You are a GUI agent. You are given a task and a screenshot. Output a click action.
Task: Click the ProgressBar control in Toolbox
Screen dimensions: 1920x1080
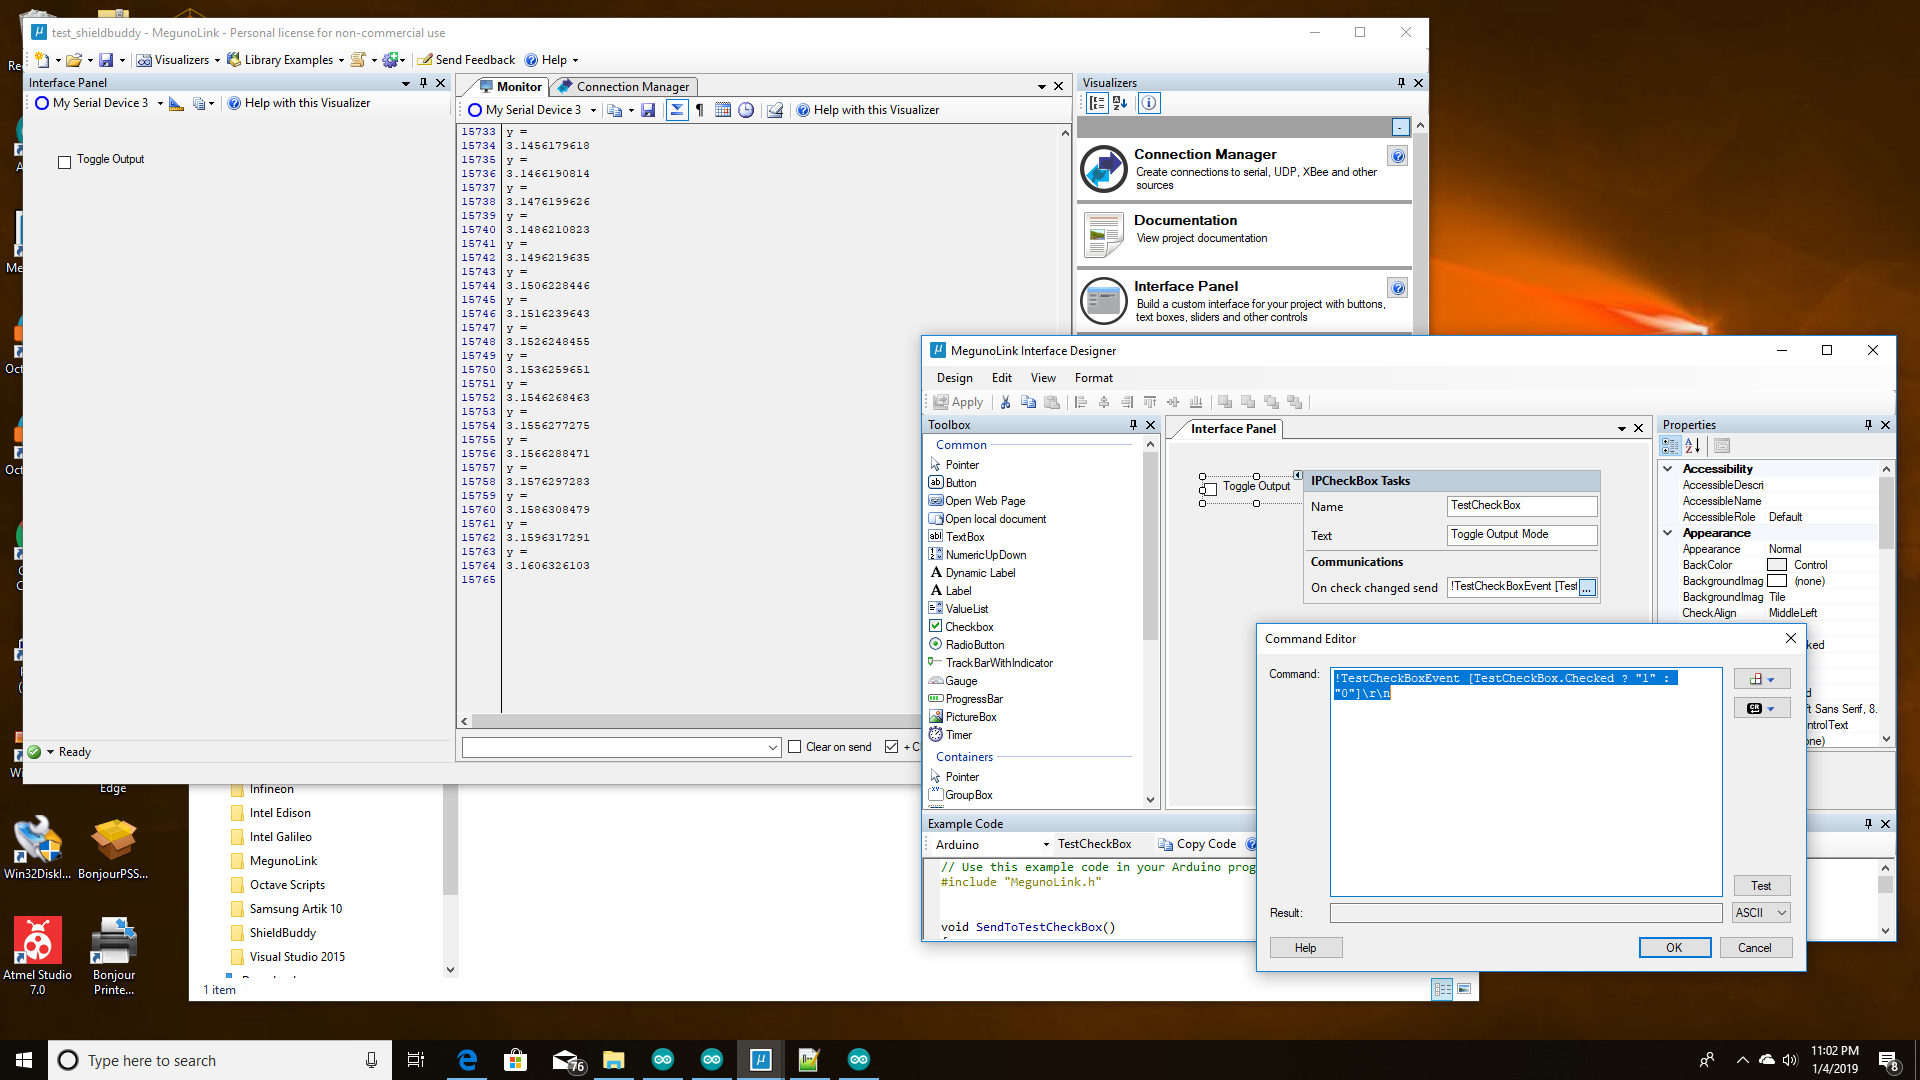pos(965,699)
